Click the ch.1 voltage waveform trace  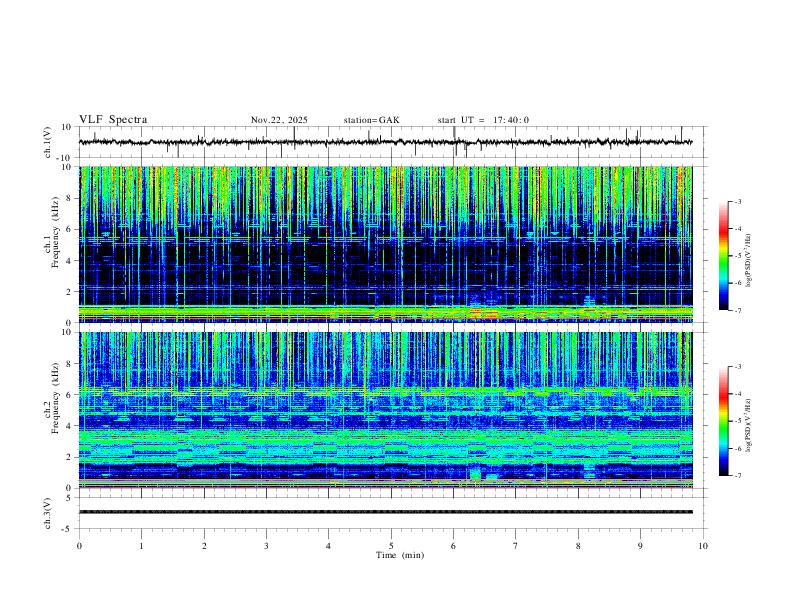385,142
